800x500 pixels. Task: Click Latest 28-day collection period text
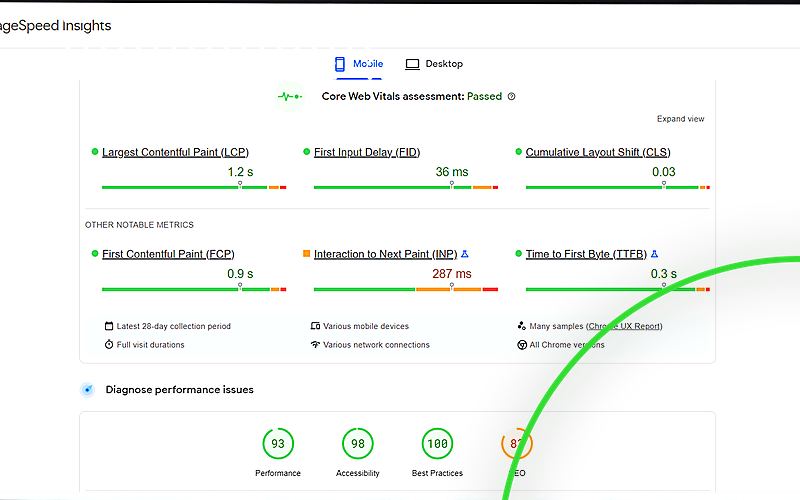point(173,326)
